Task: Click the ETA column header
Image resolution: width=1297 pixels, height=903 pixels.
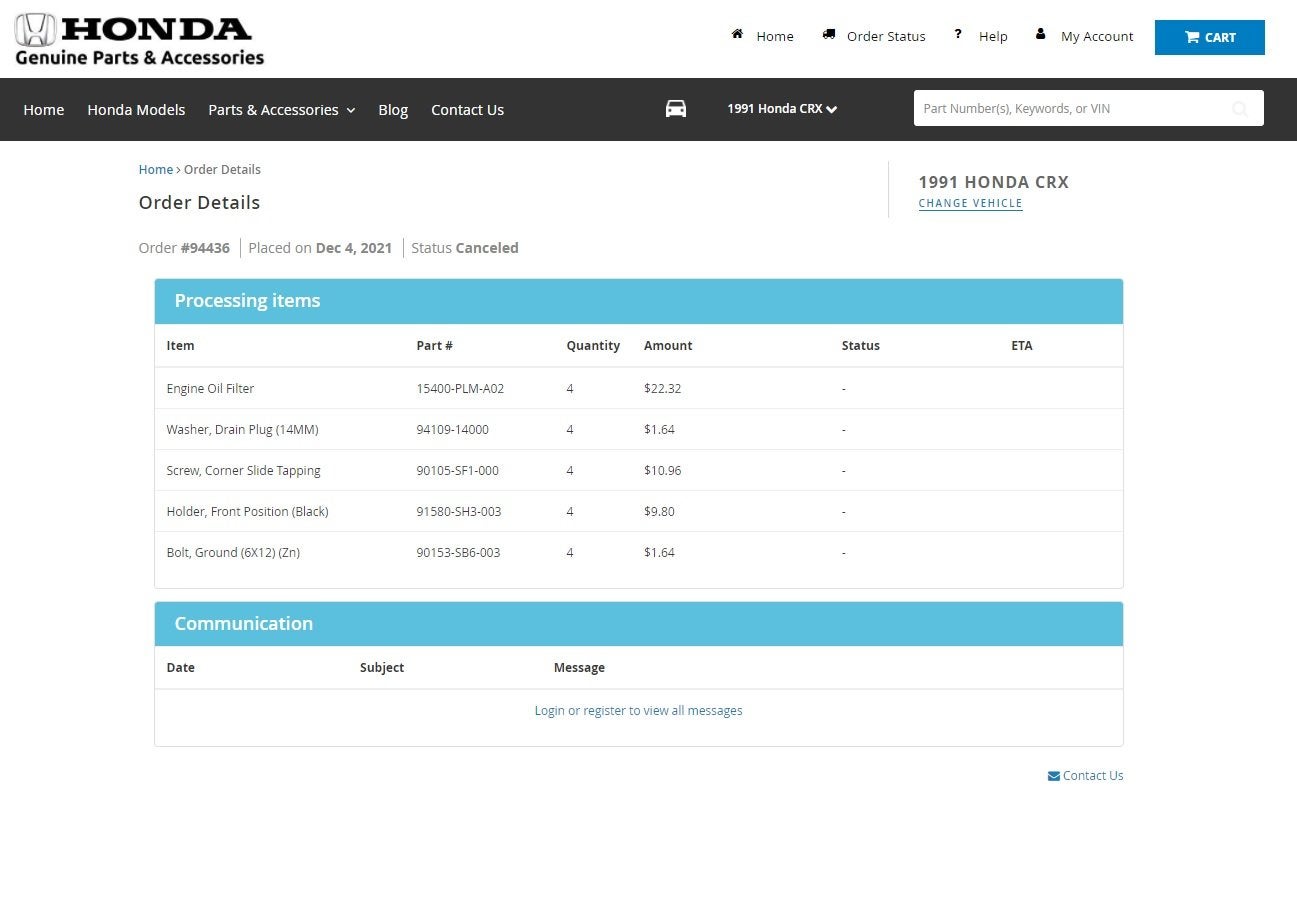Action: [1022, 346]
